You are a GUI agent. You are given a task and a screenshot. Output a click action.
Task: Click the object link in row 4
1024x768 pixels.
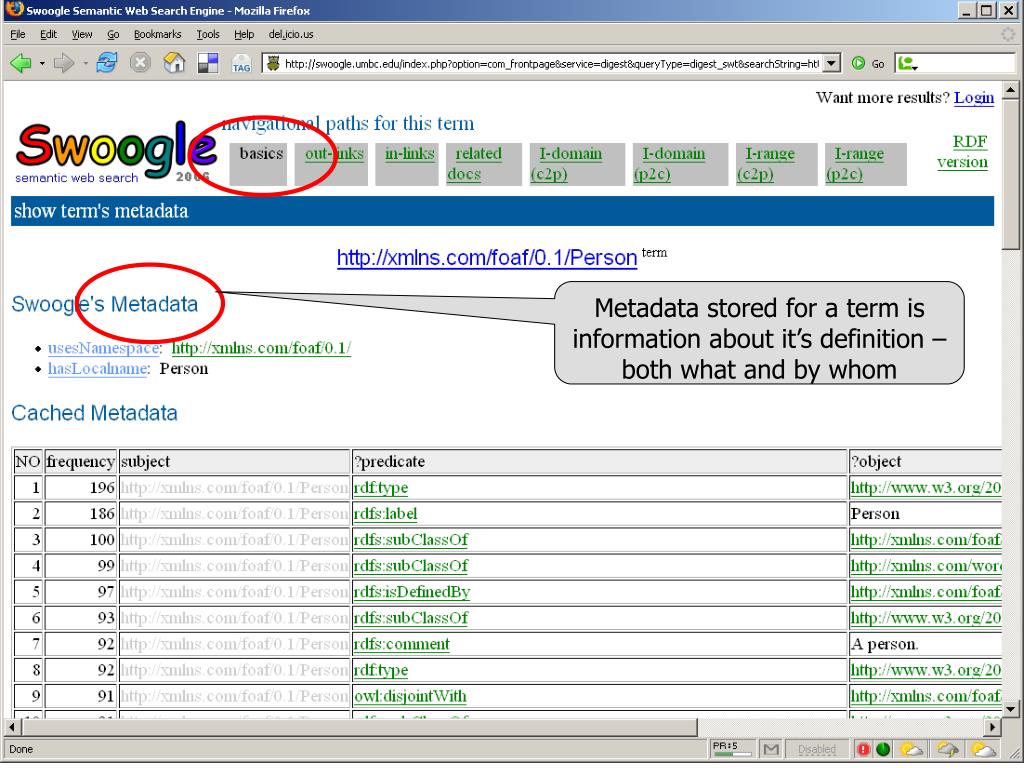point(925,566)
